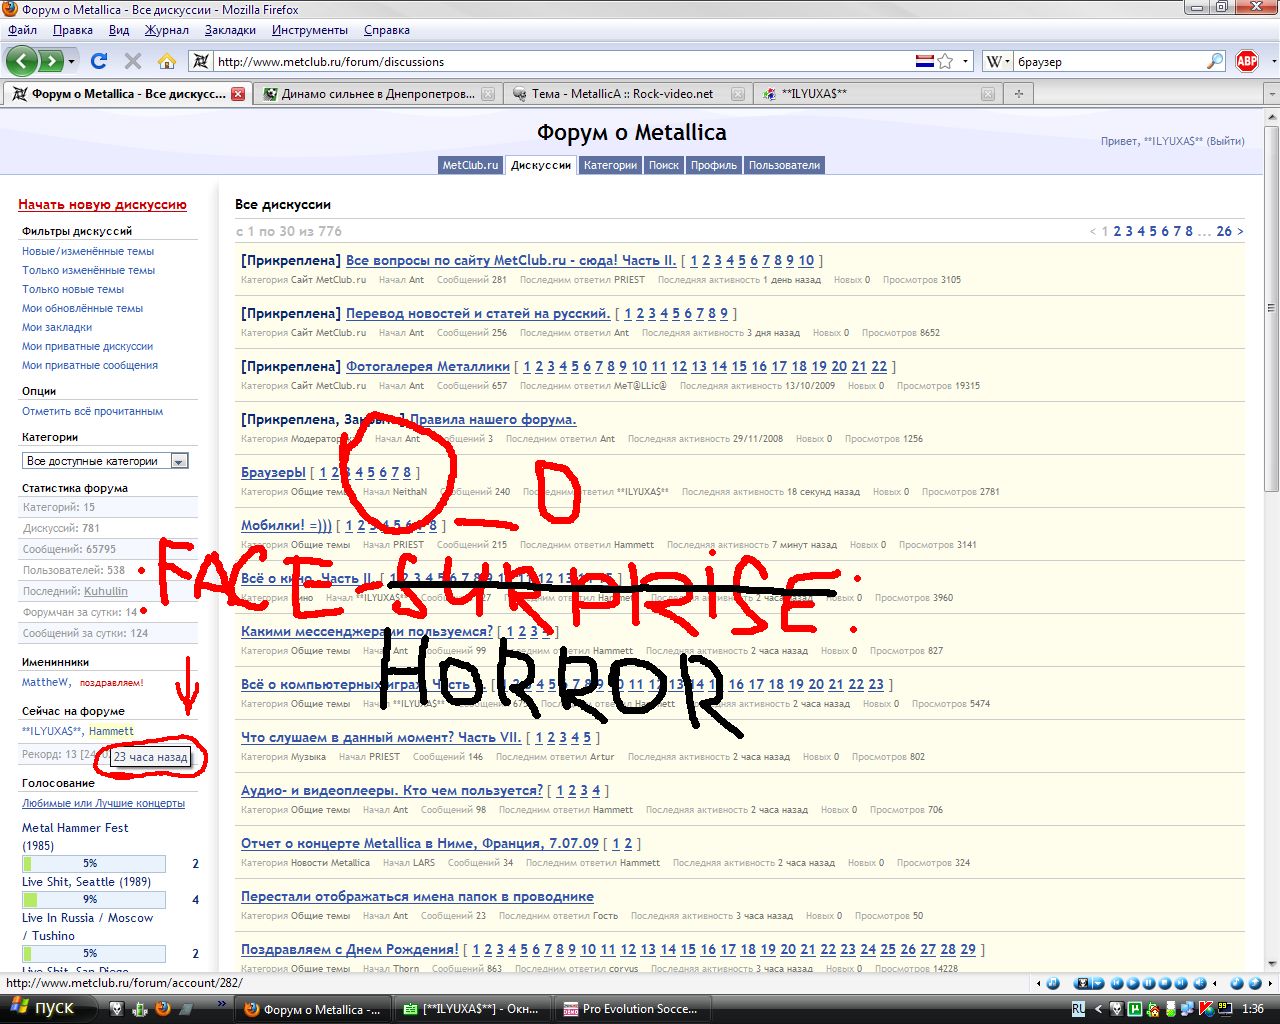Screen dimensions: 1280x1024
Task: Bookmark the page with the star icon
Action: point(945,61)
